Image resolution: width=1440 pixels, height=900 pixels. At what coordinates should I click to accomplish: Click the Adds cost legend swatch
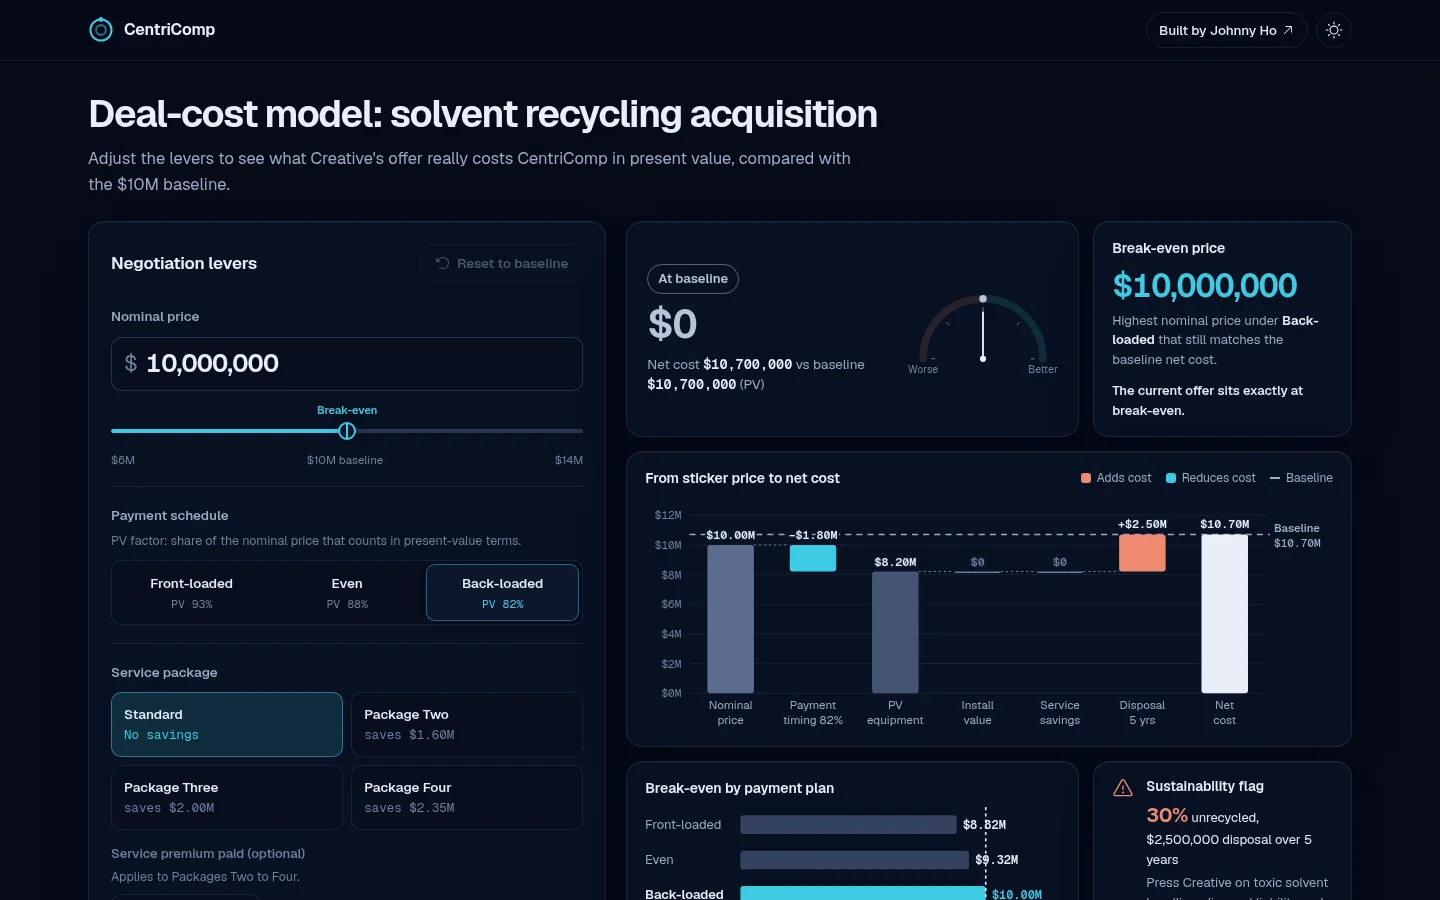click(1086, 478)
